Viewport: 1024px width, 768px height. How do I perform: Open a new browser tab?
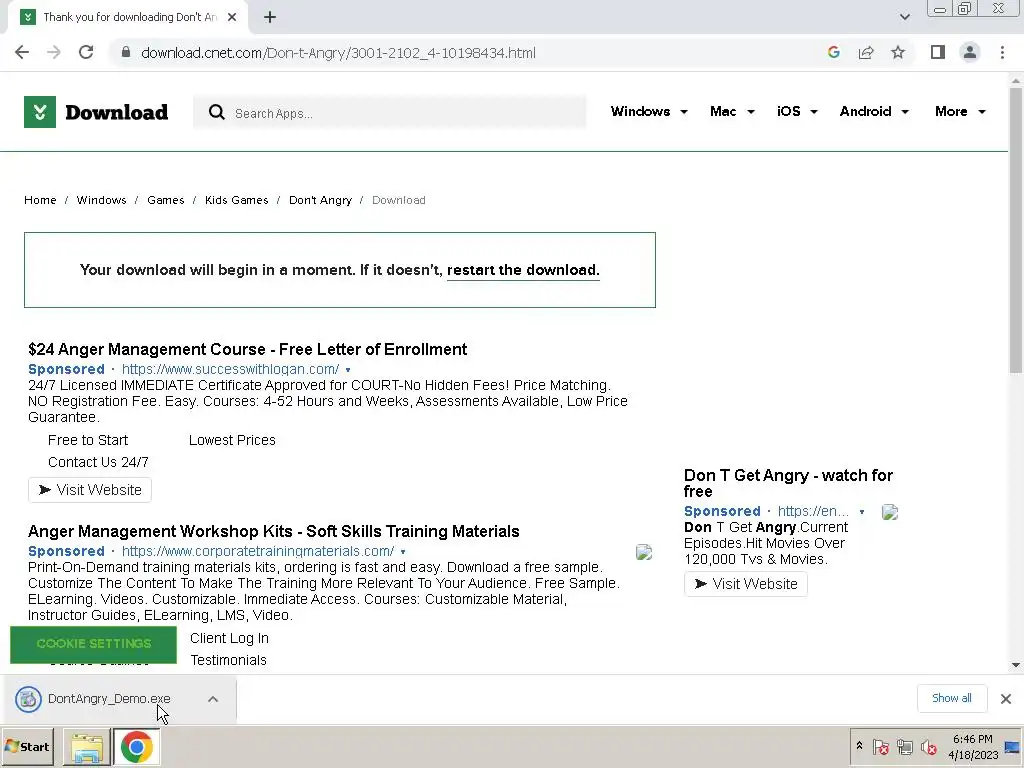point(270,17)
